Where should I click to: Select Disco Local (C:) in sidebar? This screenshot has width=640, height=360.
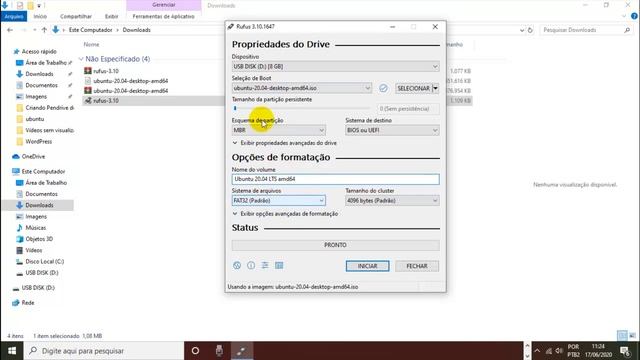(44, 262)
